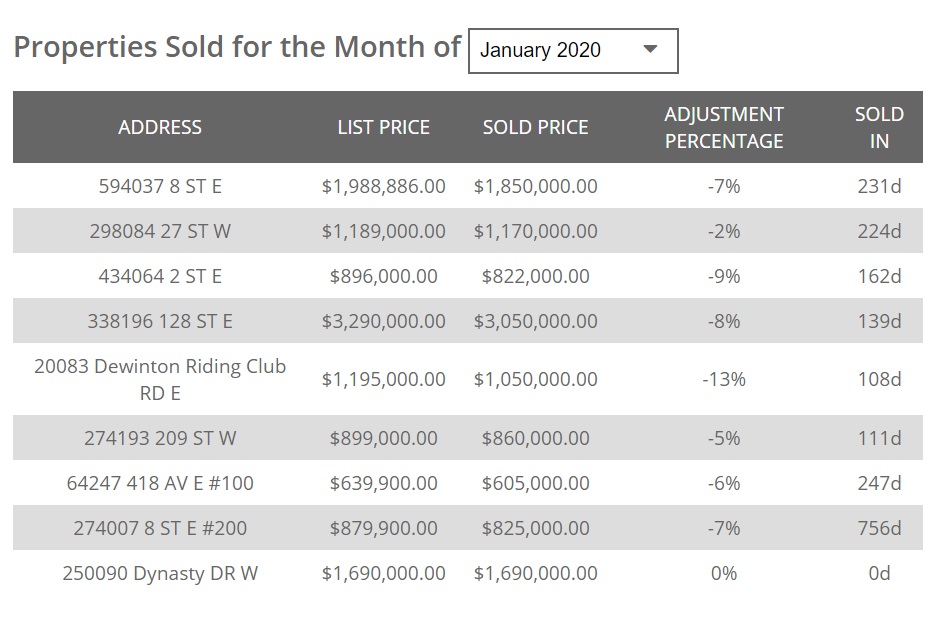
Task: Open the 338196 128 ST E listing
Action: click(160, 321)
